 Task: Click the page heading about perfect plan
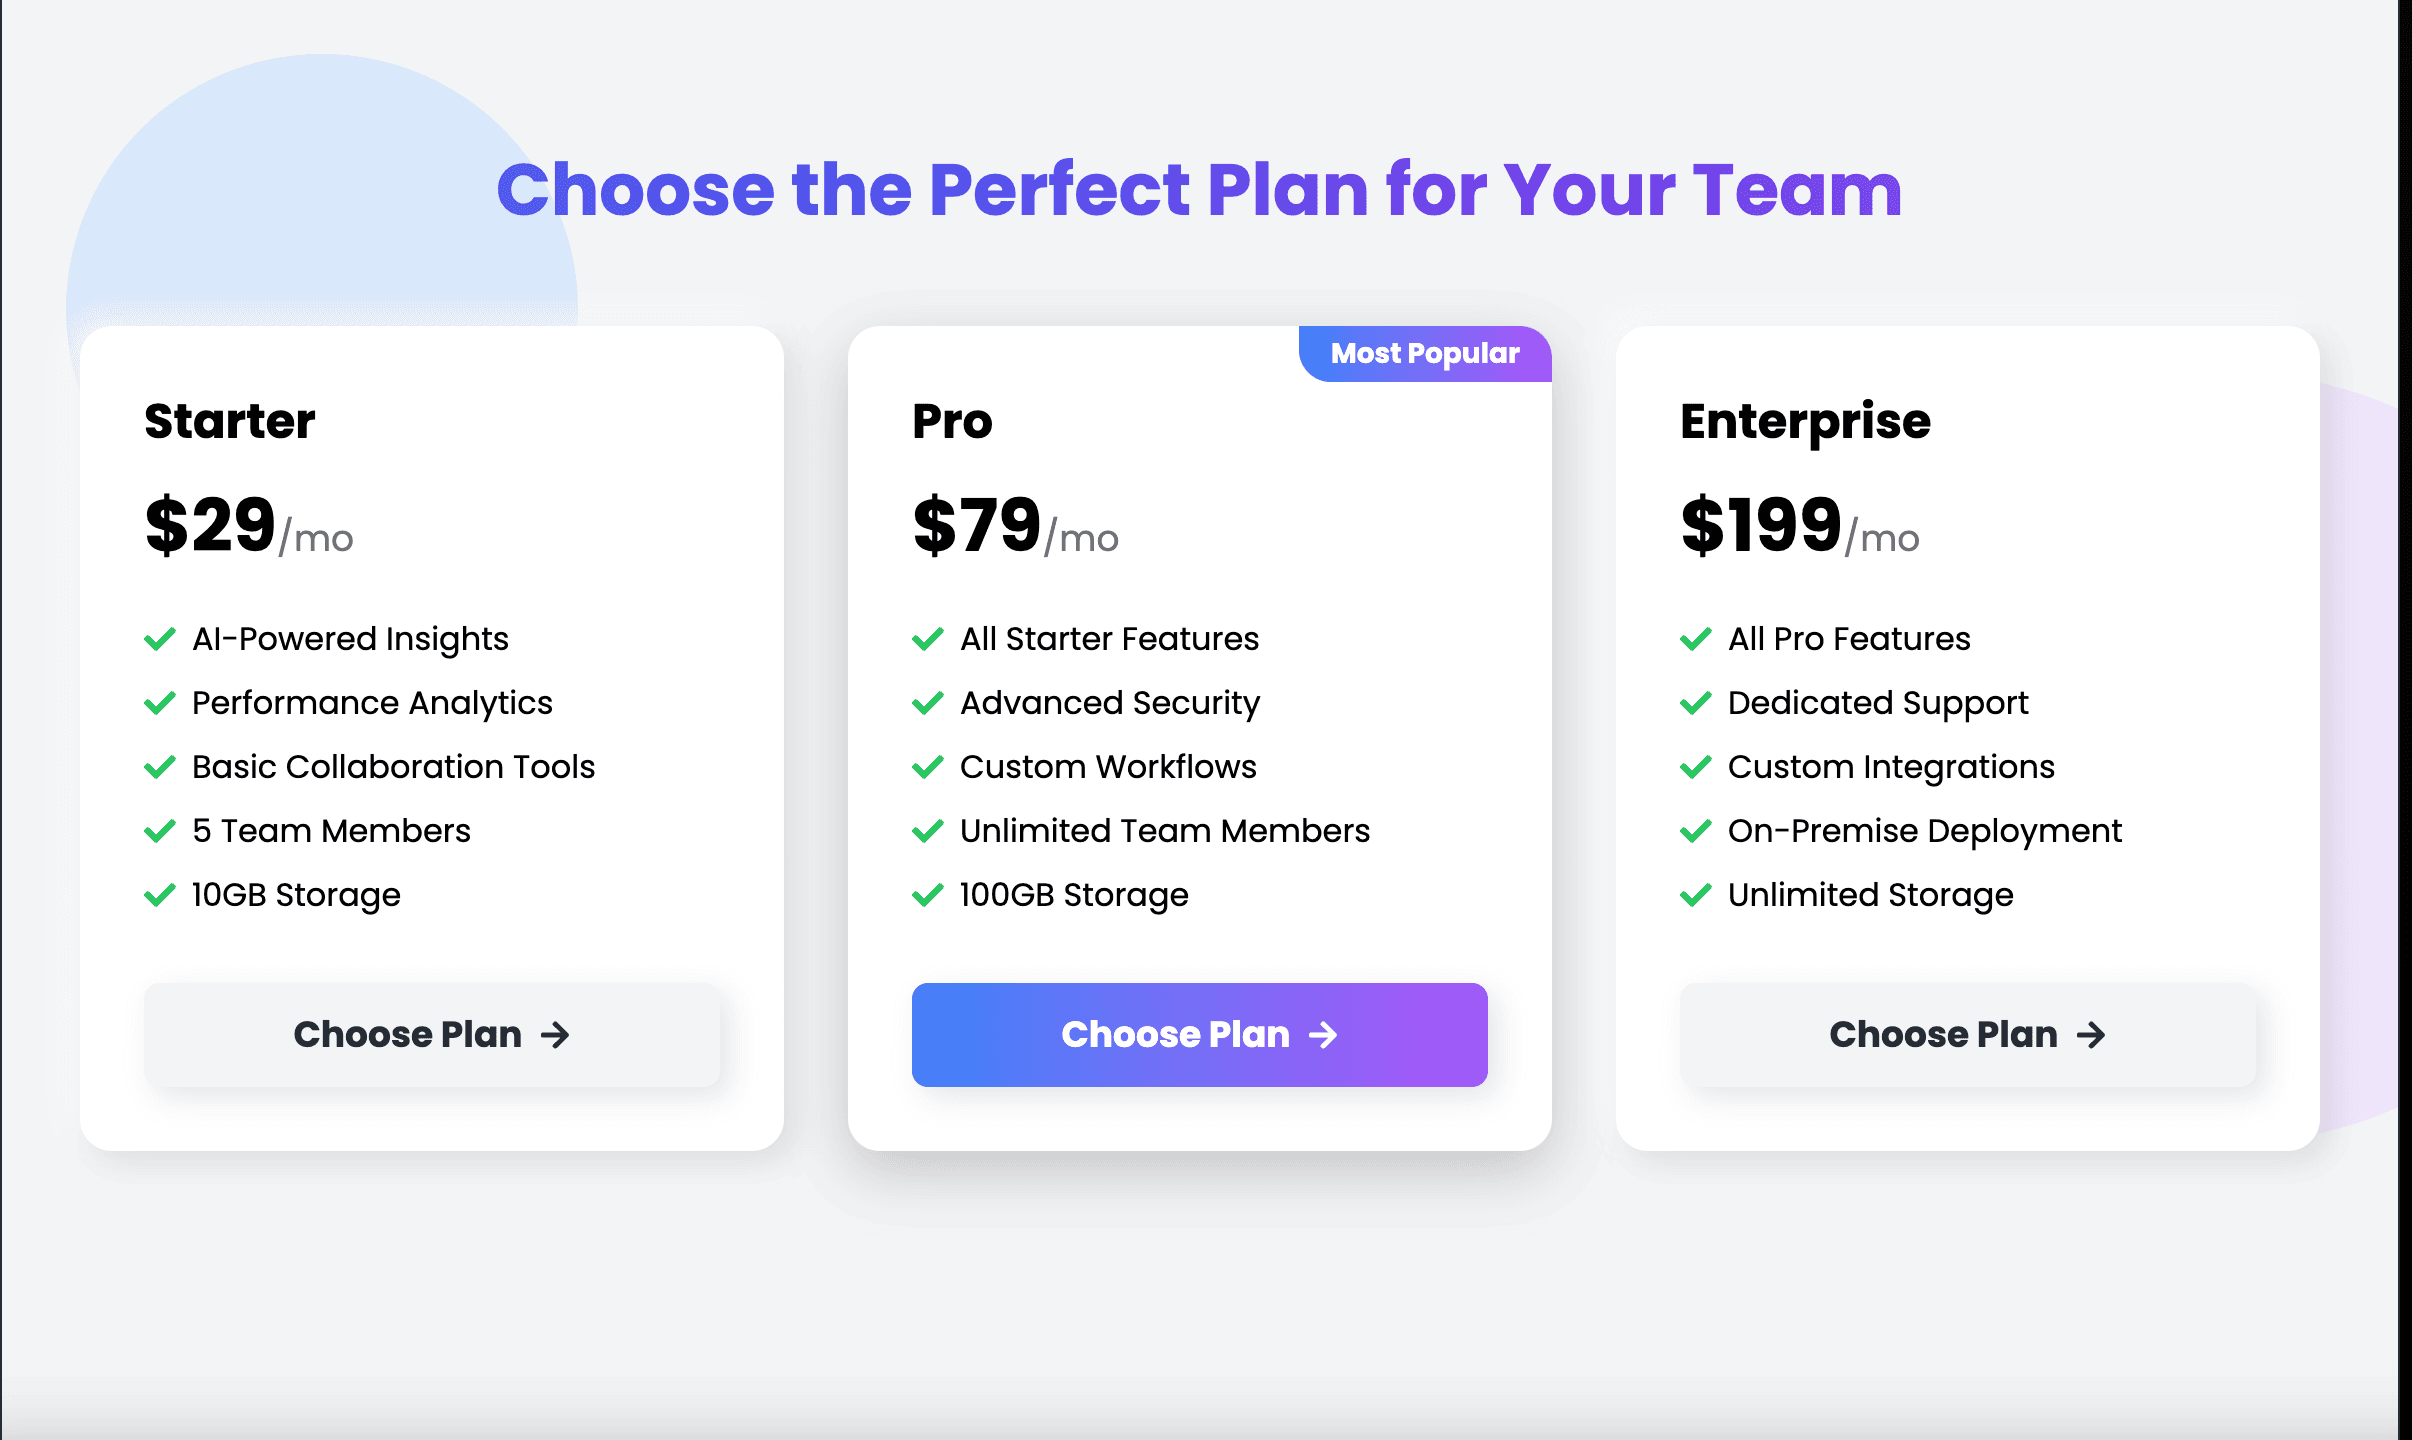(x=1199, y=190)
